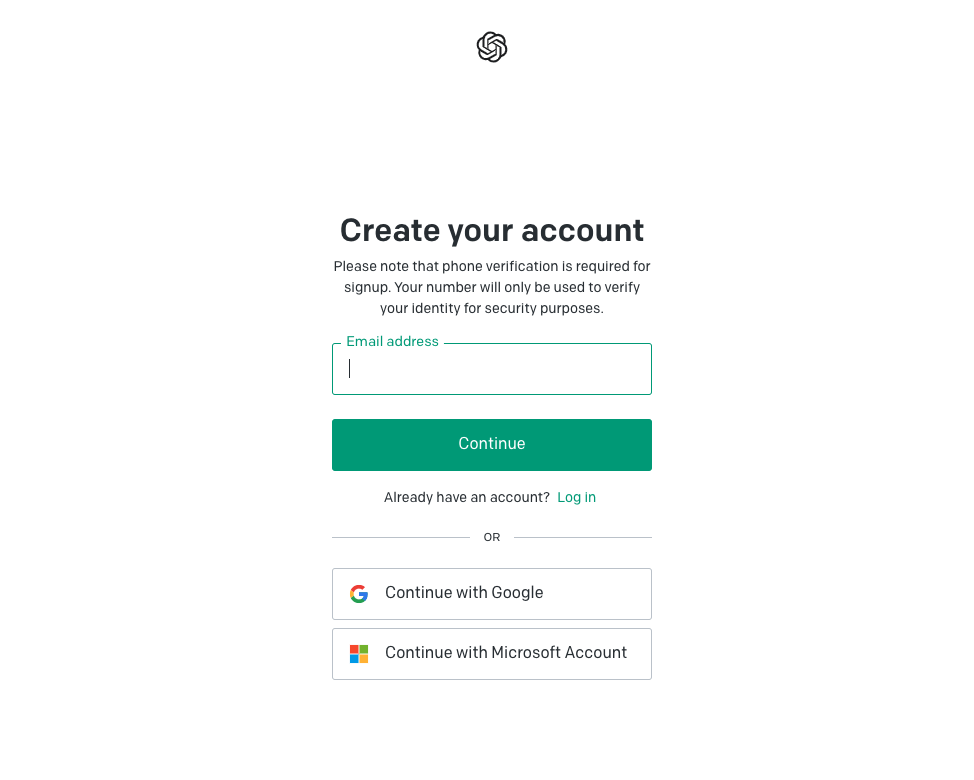Click the green Continue button

click(492, 445)
